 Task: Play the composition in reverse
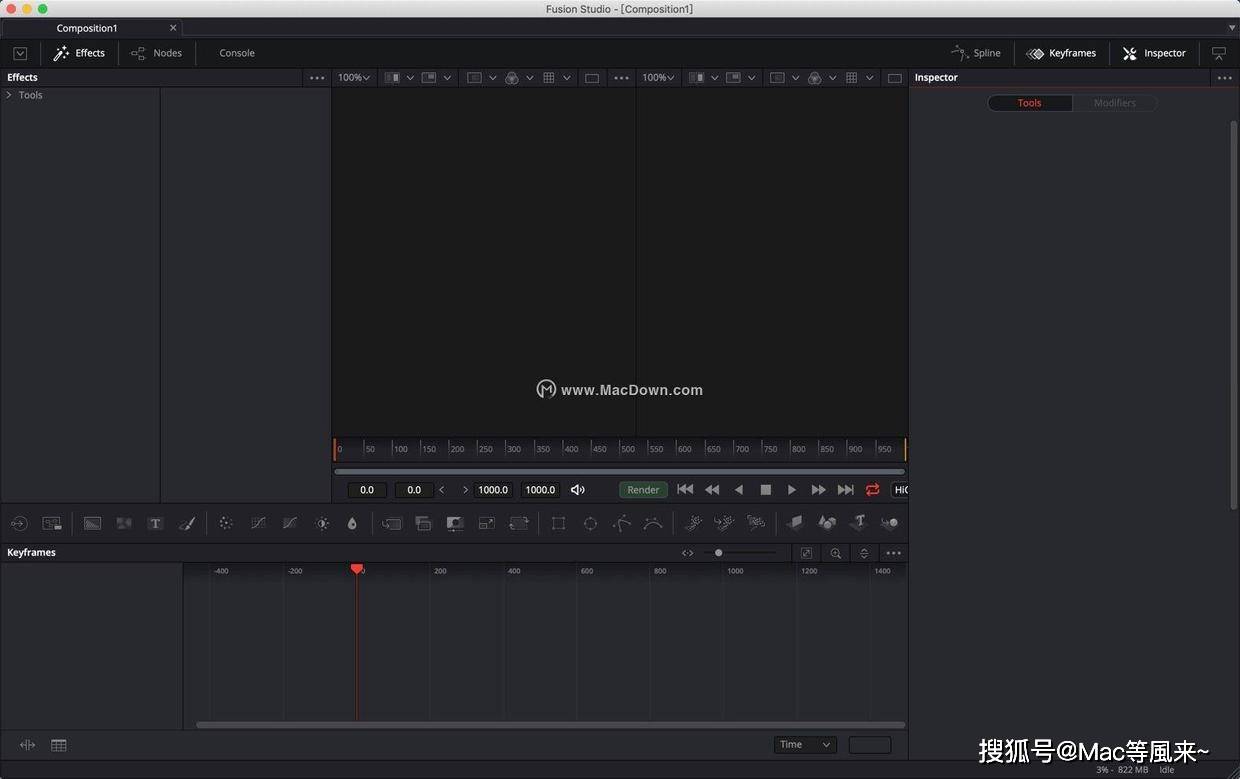[739, 490]
